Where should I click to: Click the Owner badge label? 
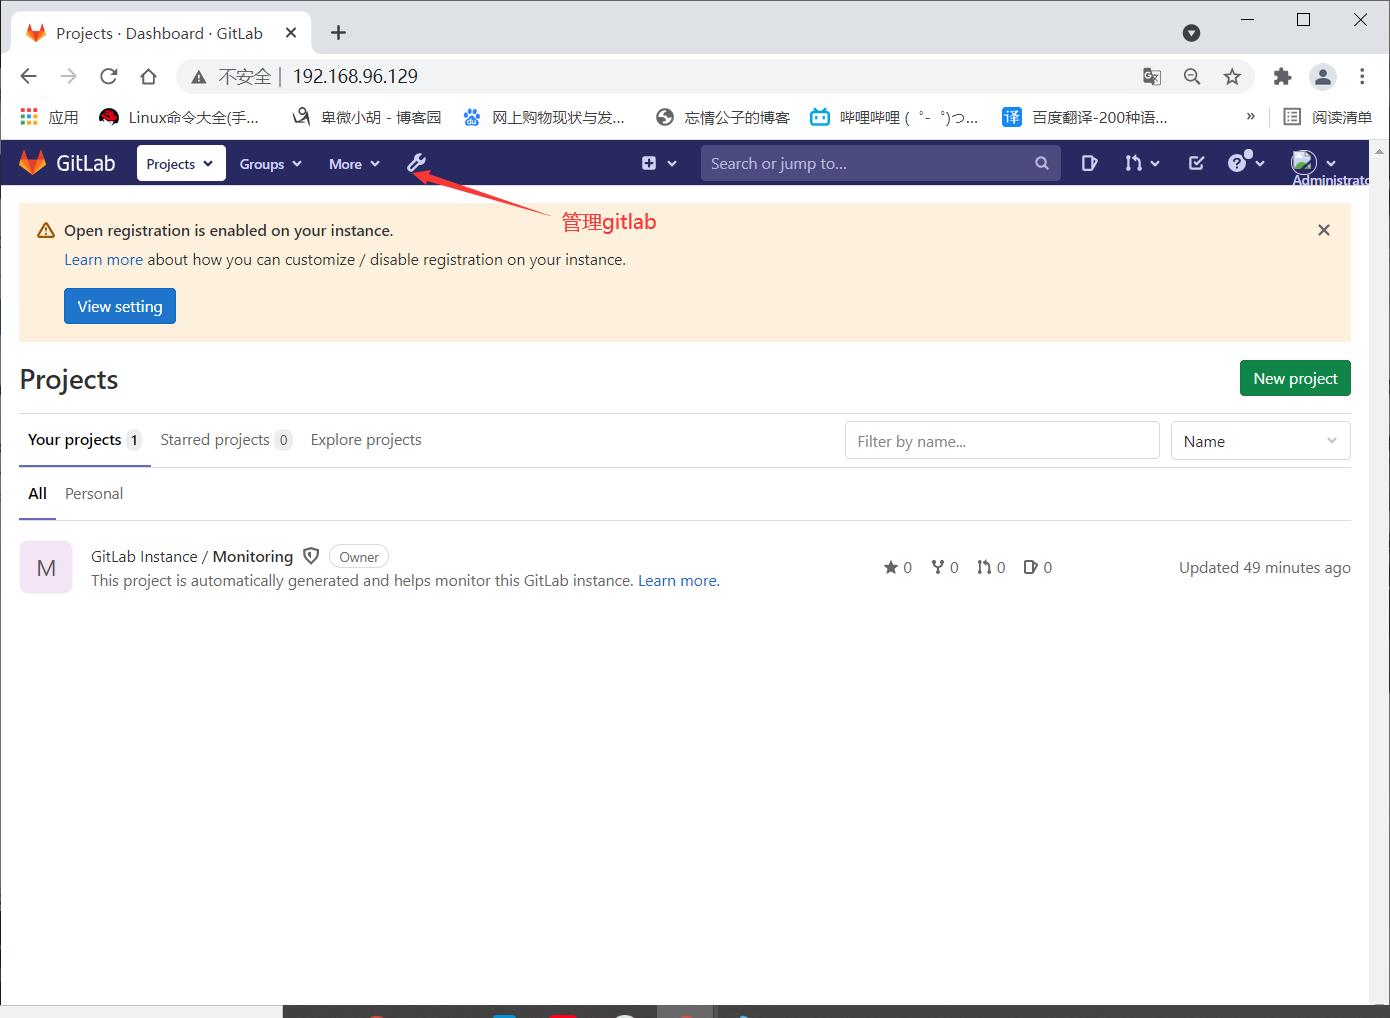coord(359,557)
